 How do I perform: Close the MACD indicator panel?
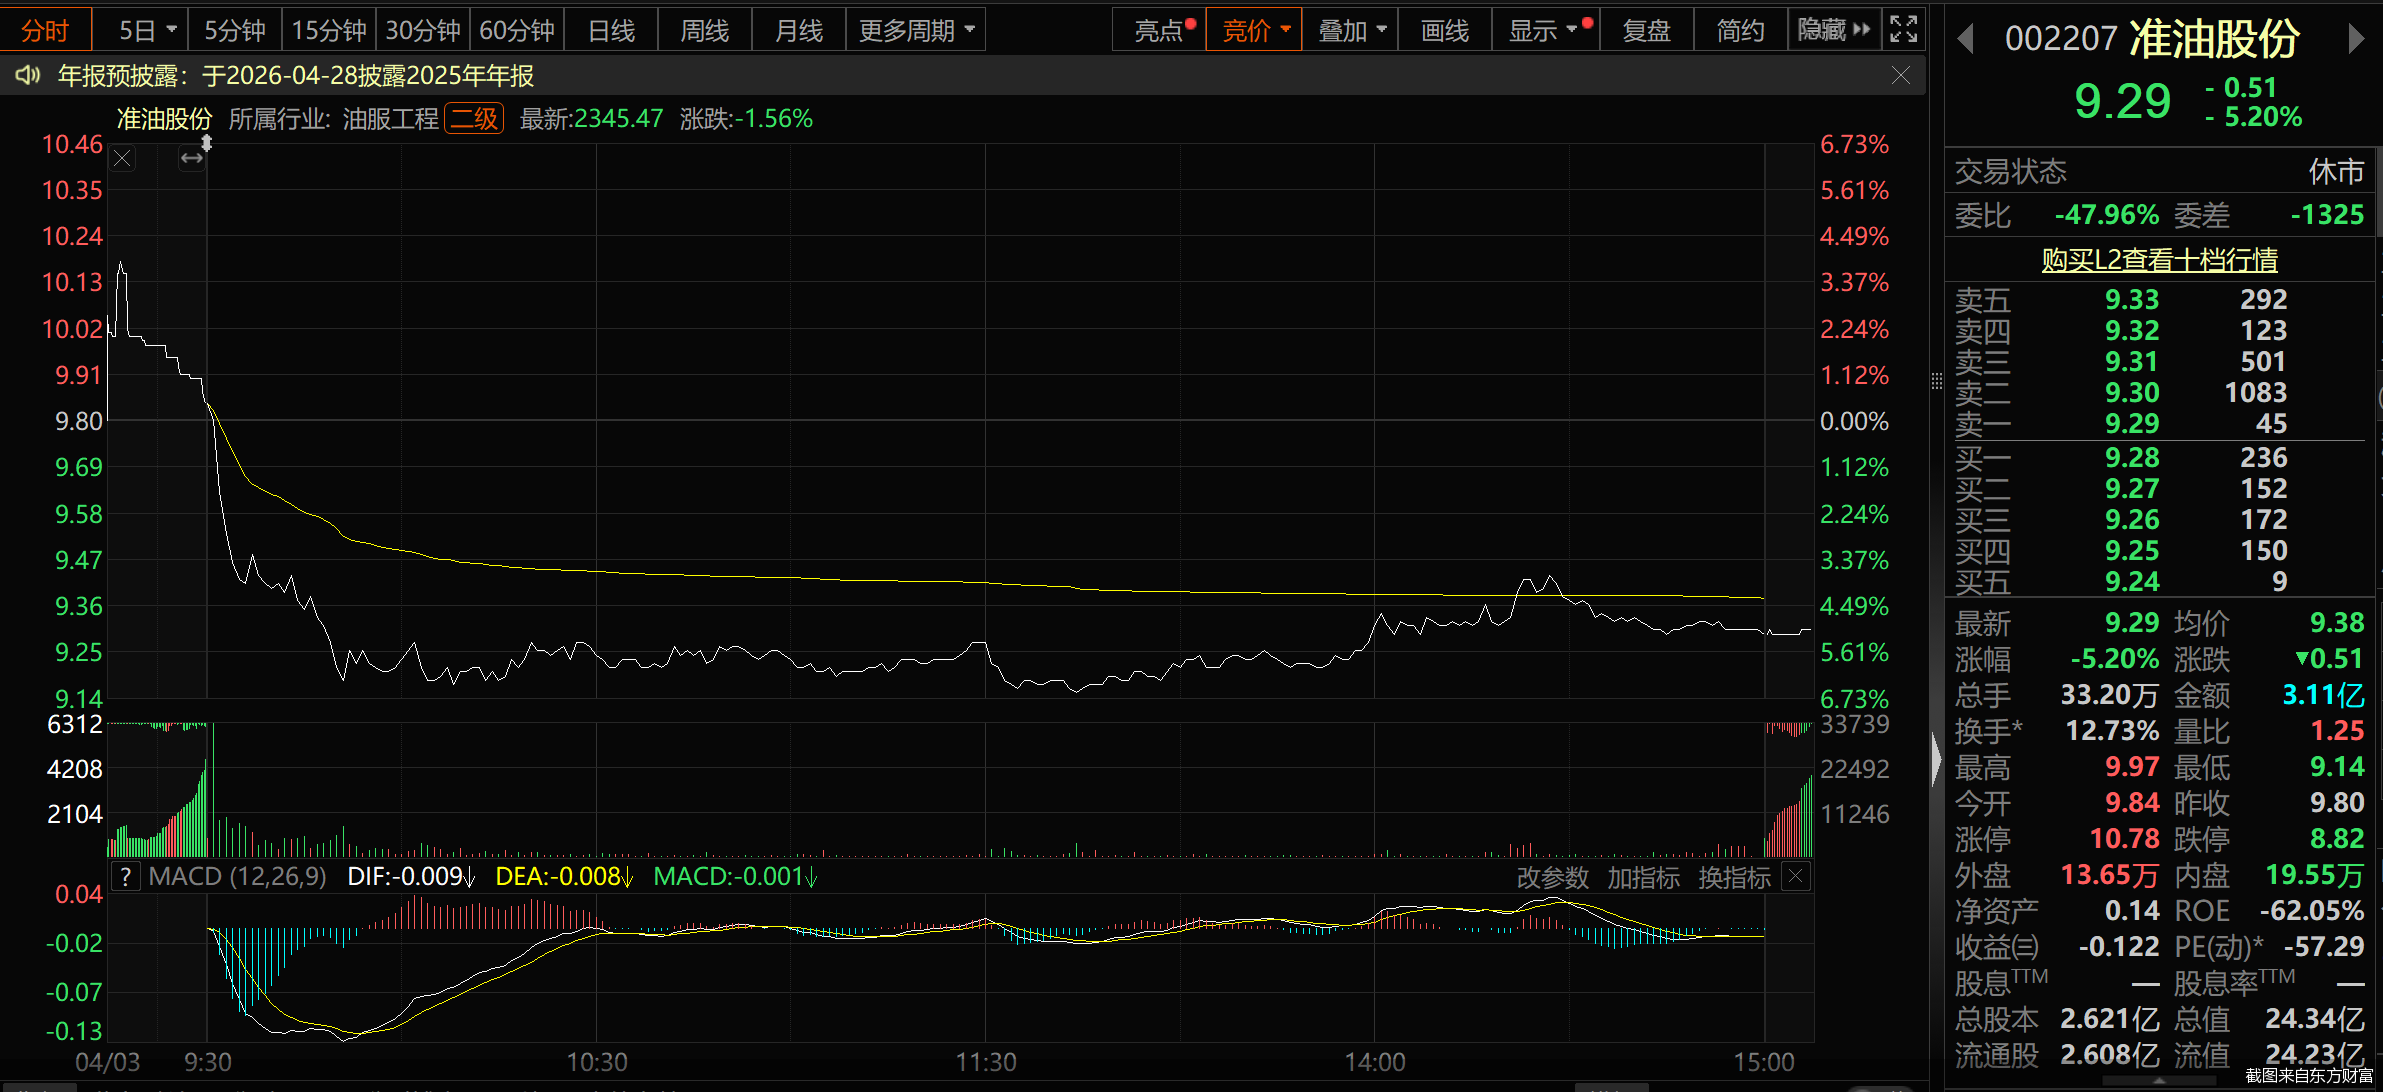(1796, 877)
